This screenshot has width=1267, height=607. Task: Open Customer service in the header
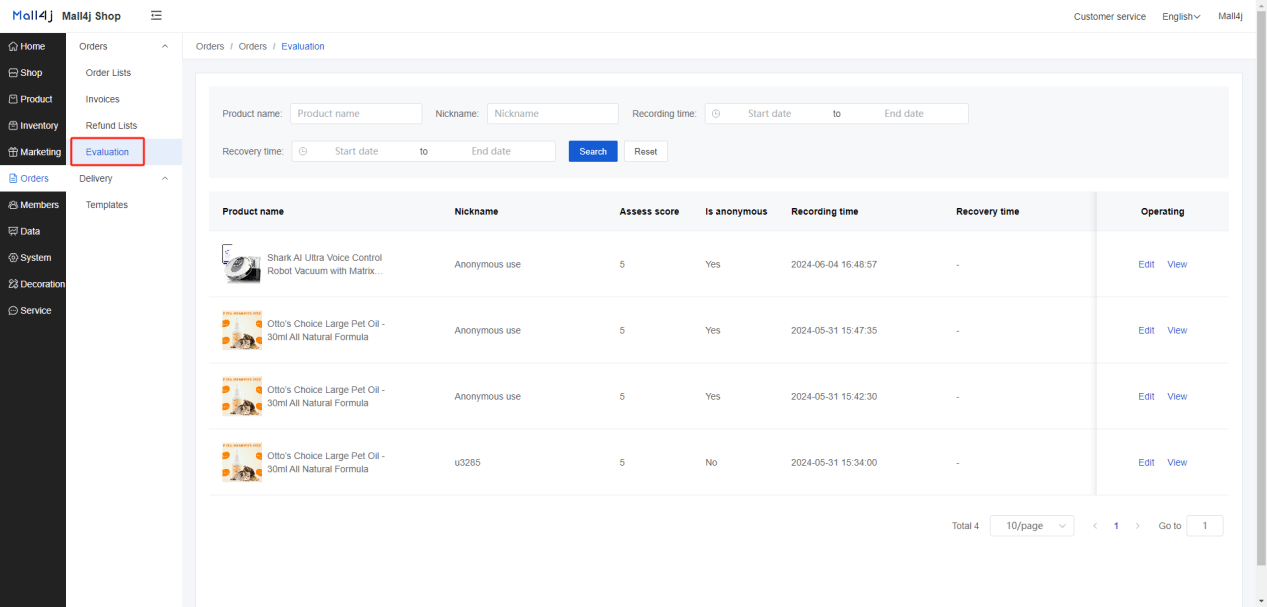1110,17
